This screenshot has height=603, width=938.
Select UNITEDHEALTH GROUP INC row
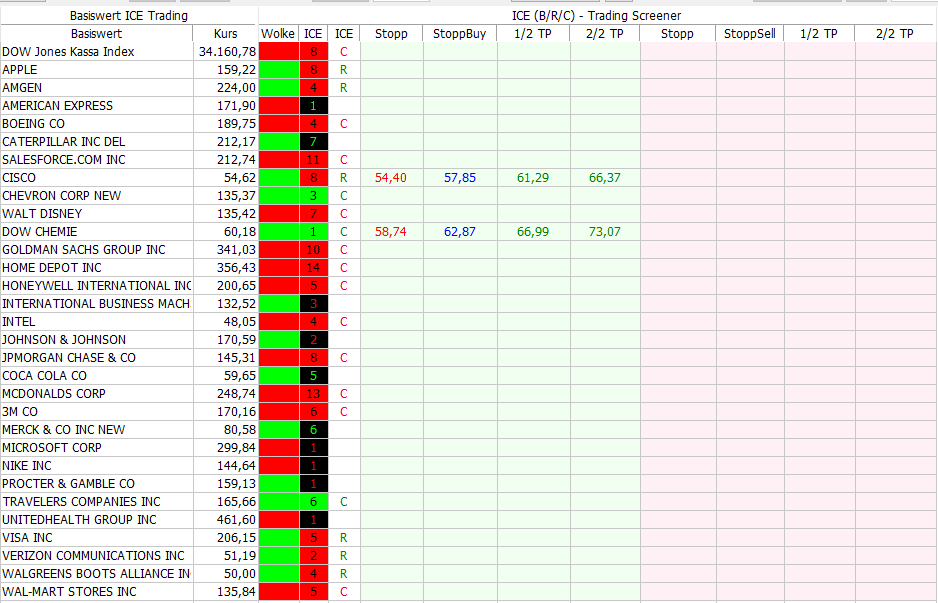79,519
